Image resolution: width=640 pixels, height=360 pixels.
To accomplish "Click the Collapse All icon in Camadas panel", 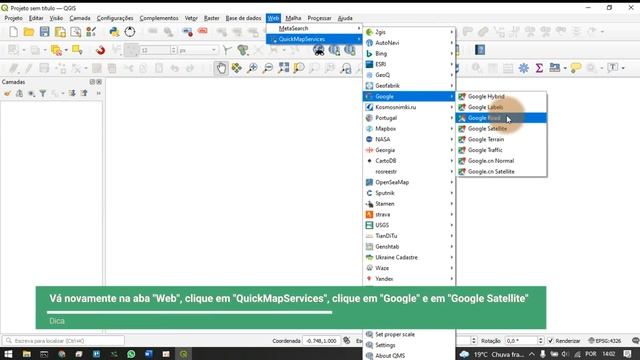I will click(x=84, y=93).
